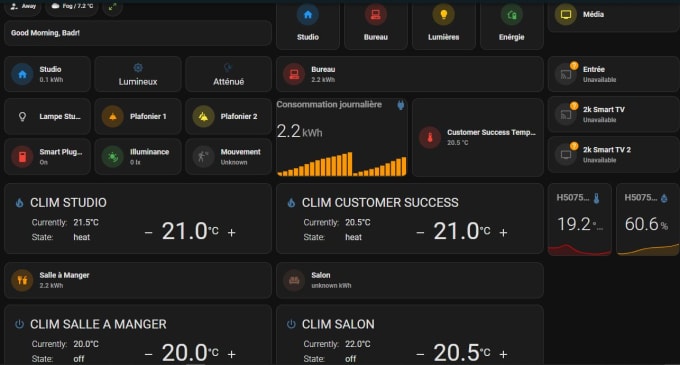This screenshot has height=365, width=680.
Task: Toggle the Plafonier 2 light
Action: 229,116
